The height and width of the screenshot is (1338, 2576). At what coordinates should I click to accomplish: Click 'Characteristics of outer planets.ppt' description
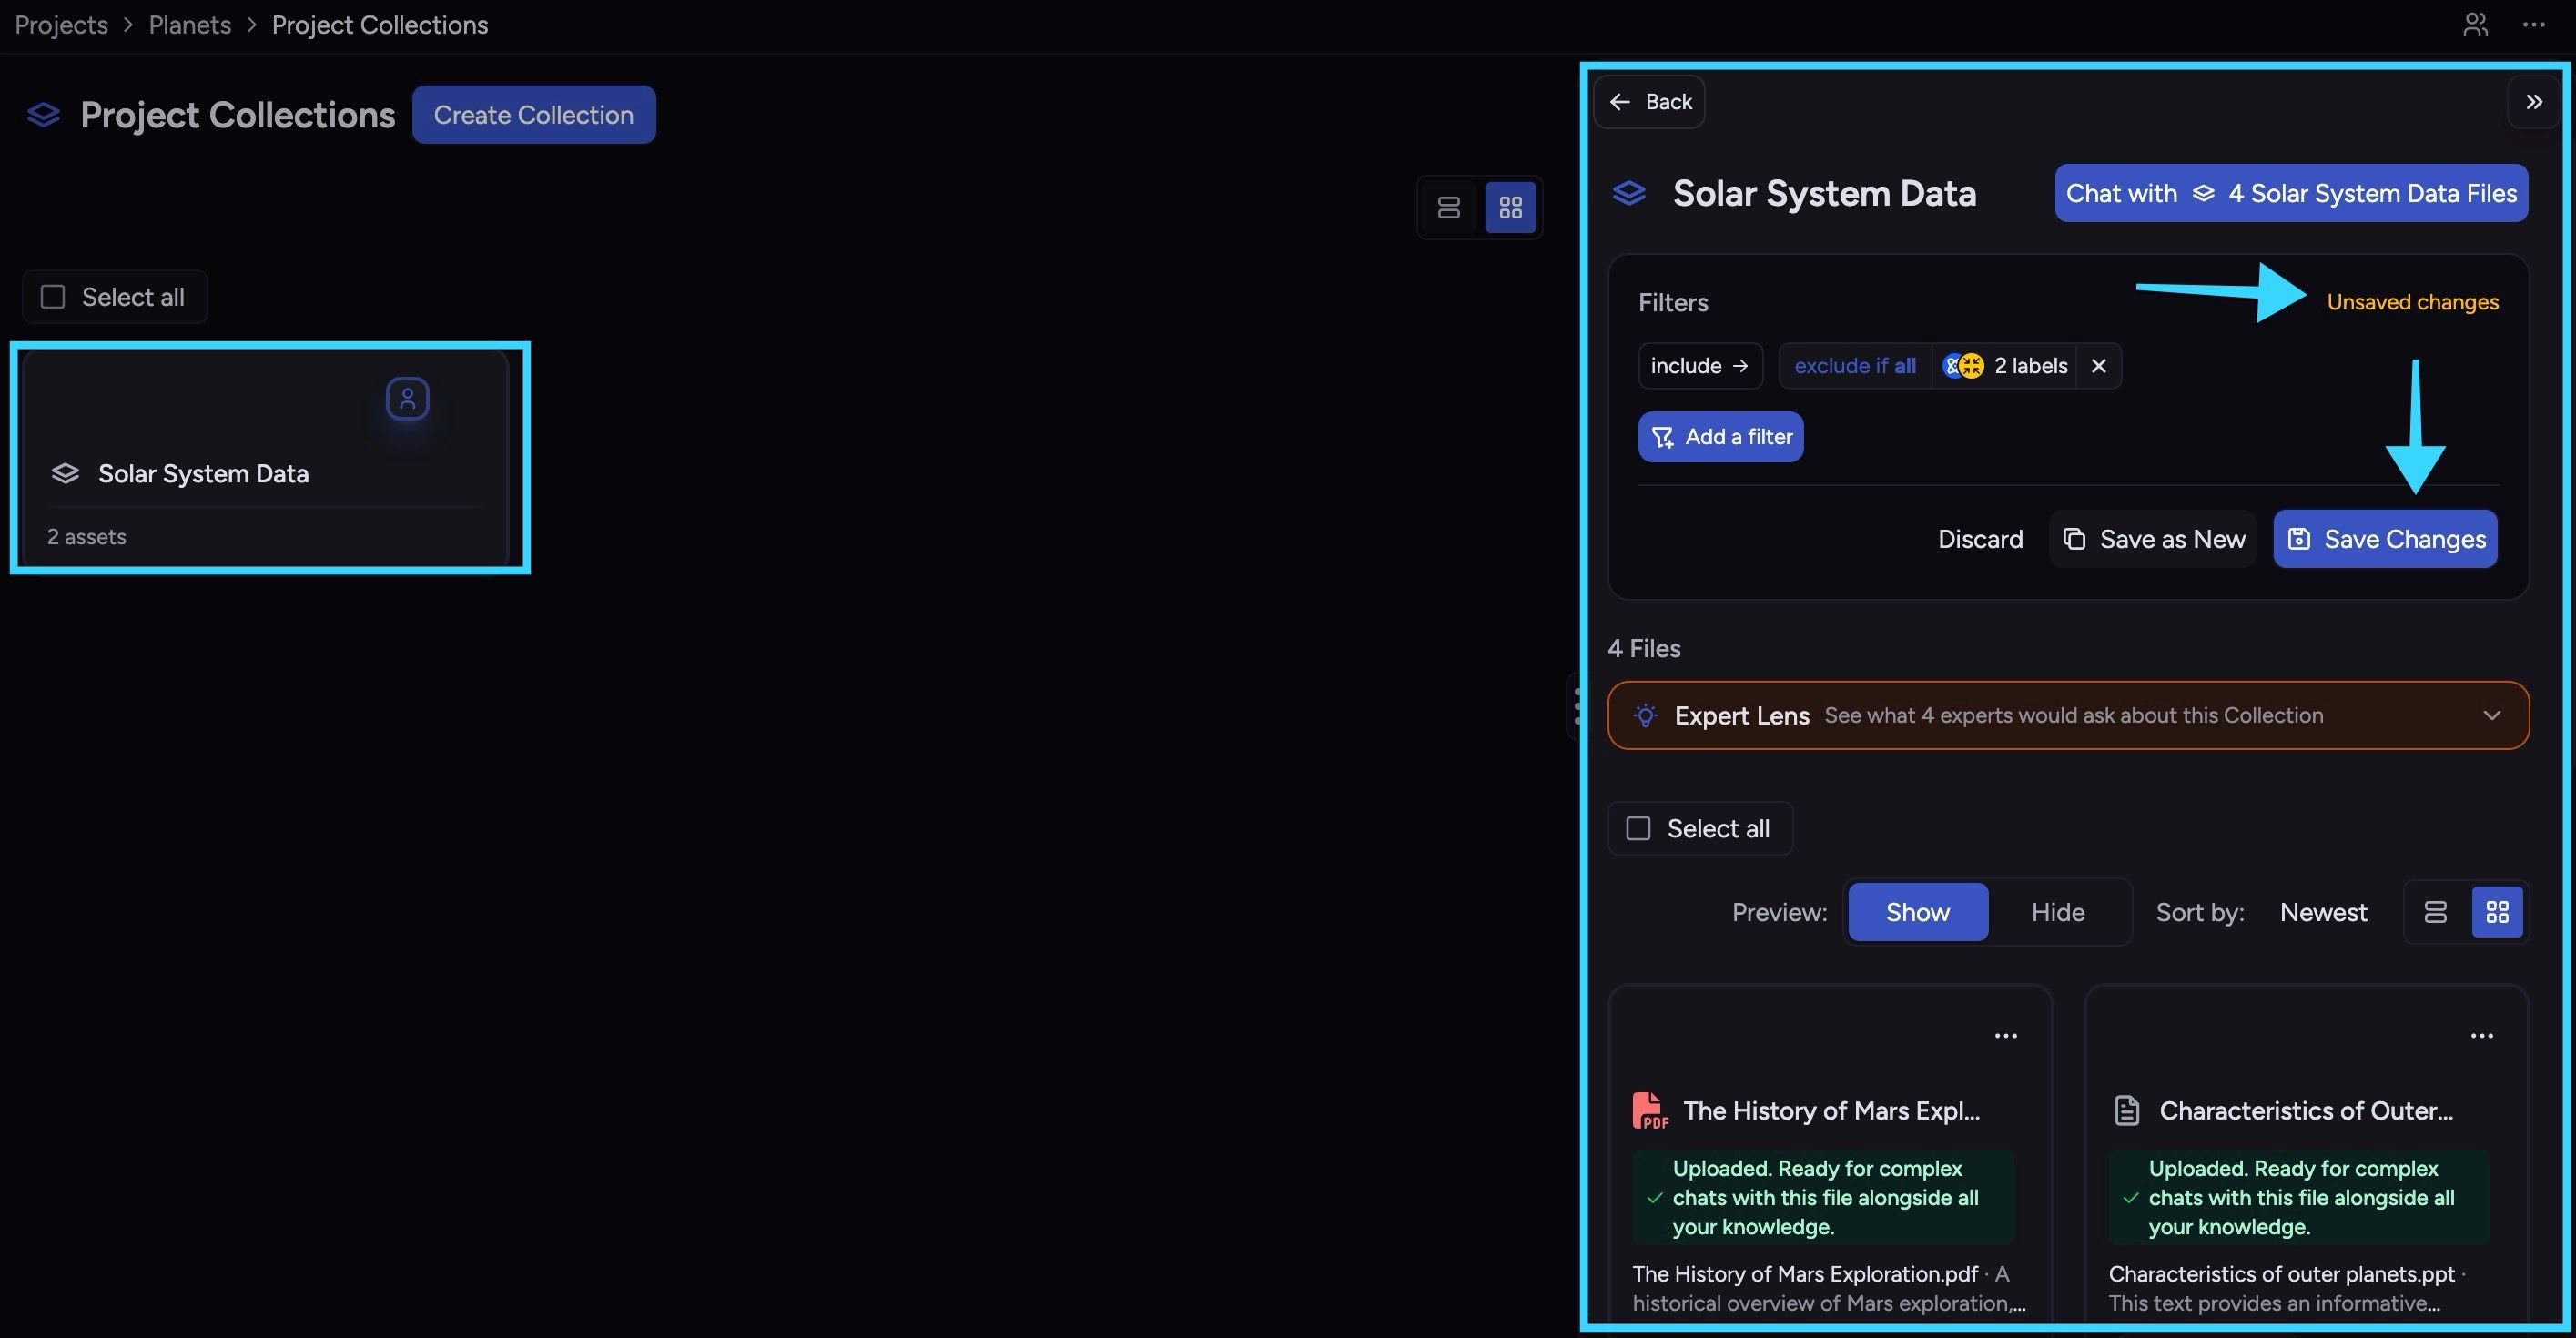pos(2287,1289)
